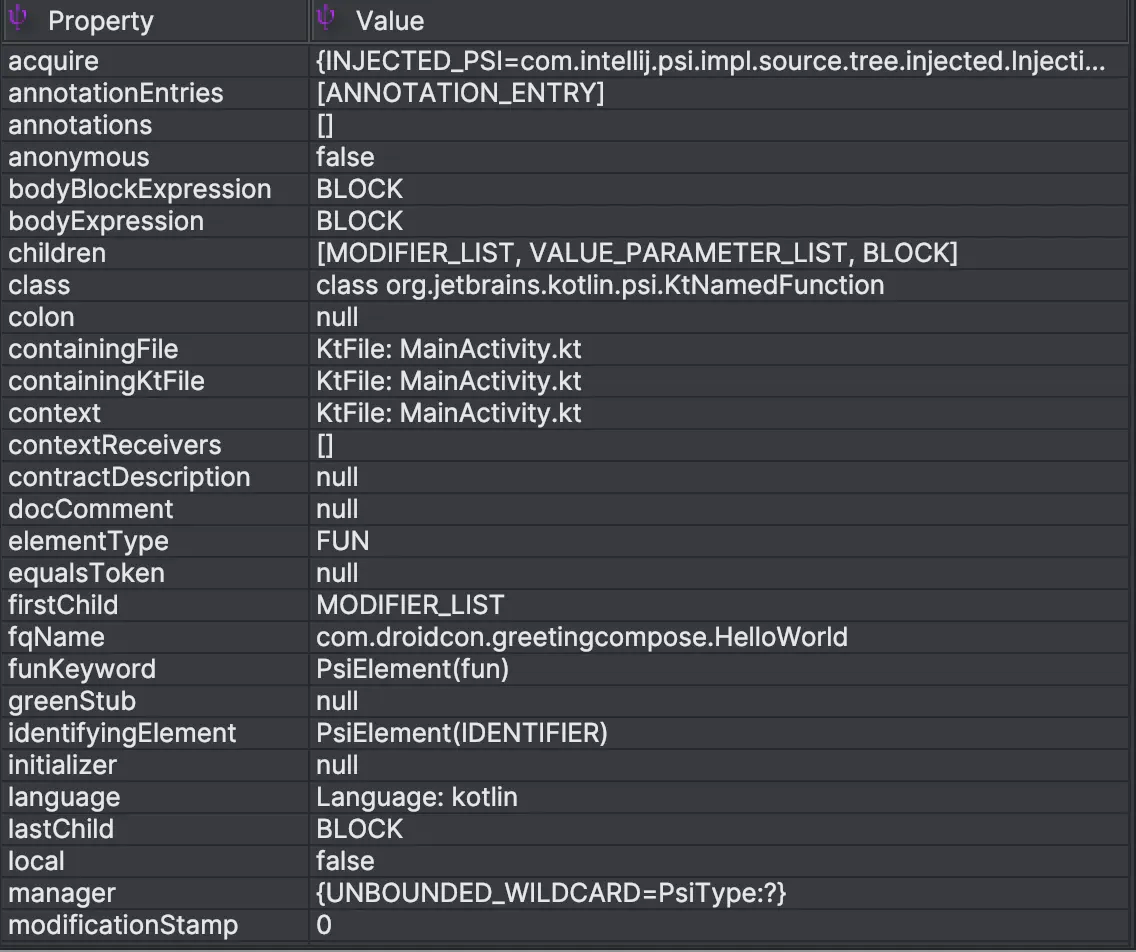1136x952 pixels.
Task: Click the funKeyword value PsiElement(fun)
Action: [x=413, y=669]
